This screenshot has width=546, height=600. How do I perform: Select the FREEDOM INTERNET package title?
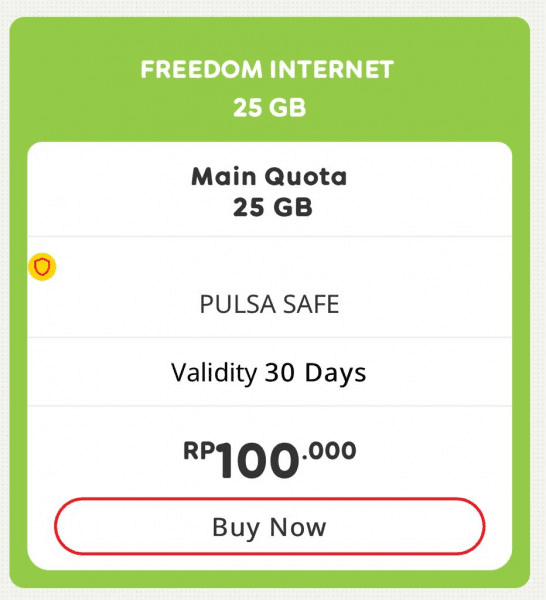pos(267,70)
